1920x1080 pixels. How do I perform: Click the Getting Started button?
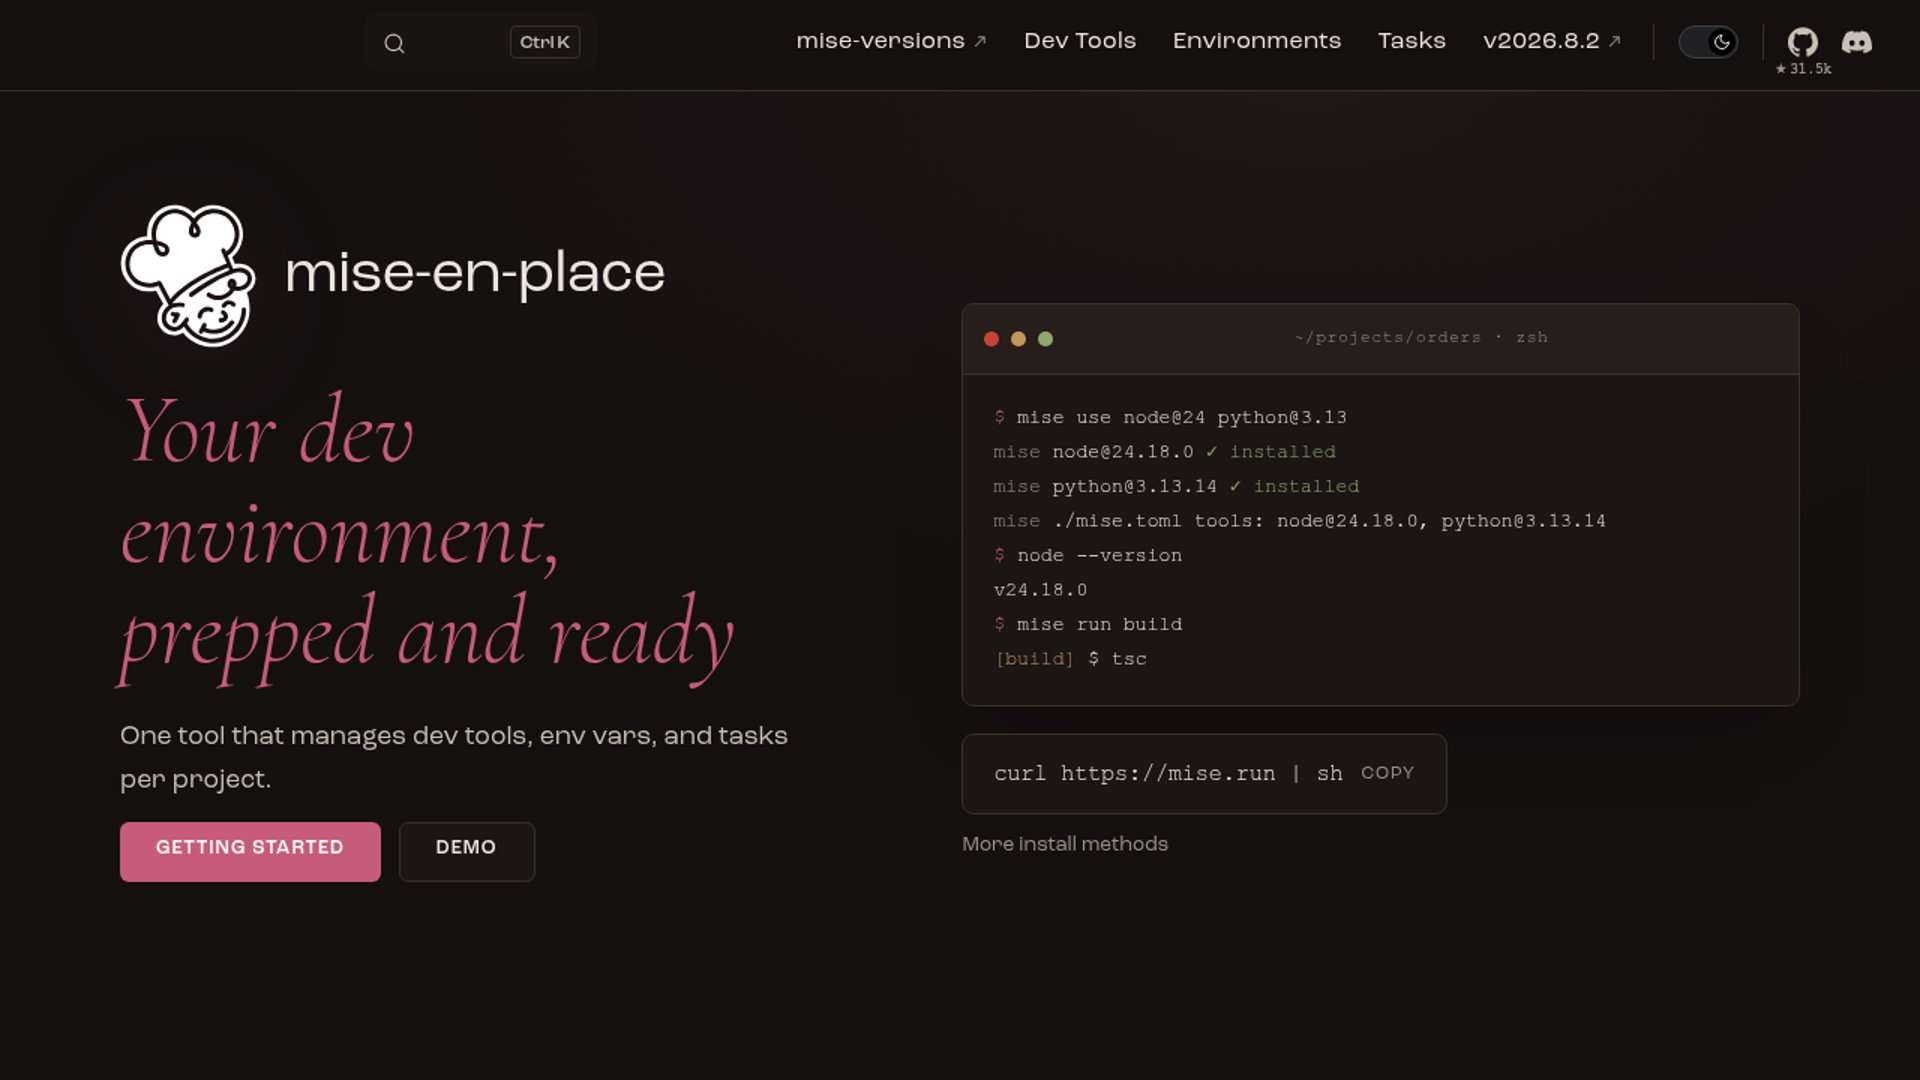(x=250, y=851)
